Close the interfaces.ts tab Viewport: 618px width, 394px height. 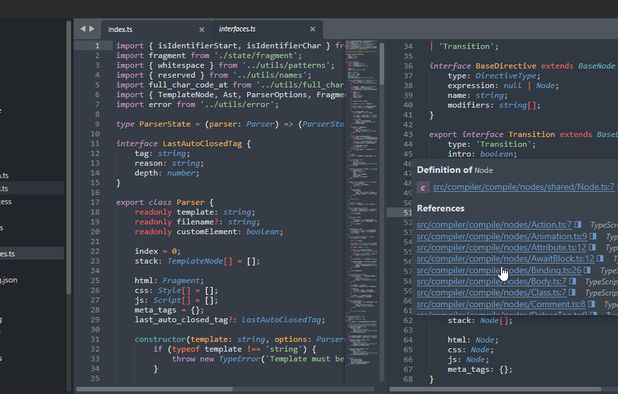coord(313,29)
